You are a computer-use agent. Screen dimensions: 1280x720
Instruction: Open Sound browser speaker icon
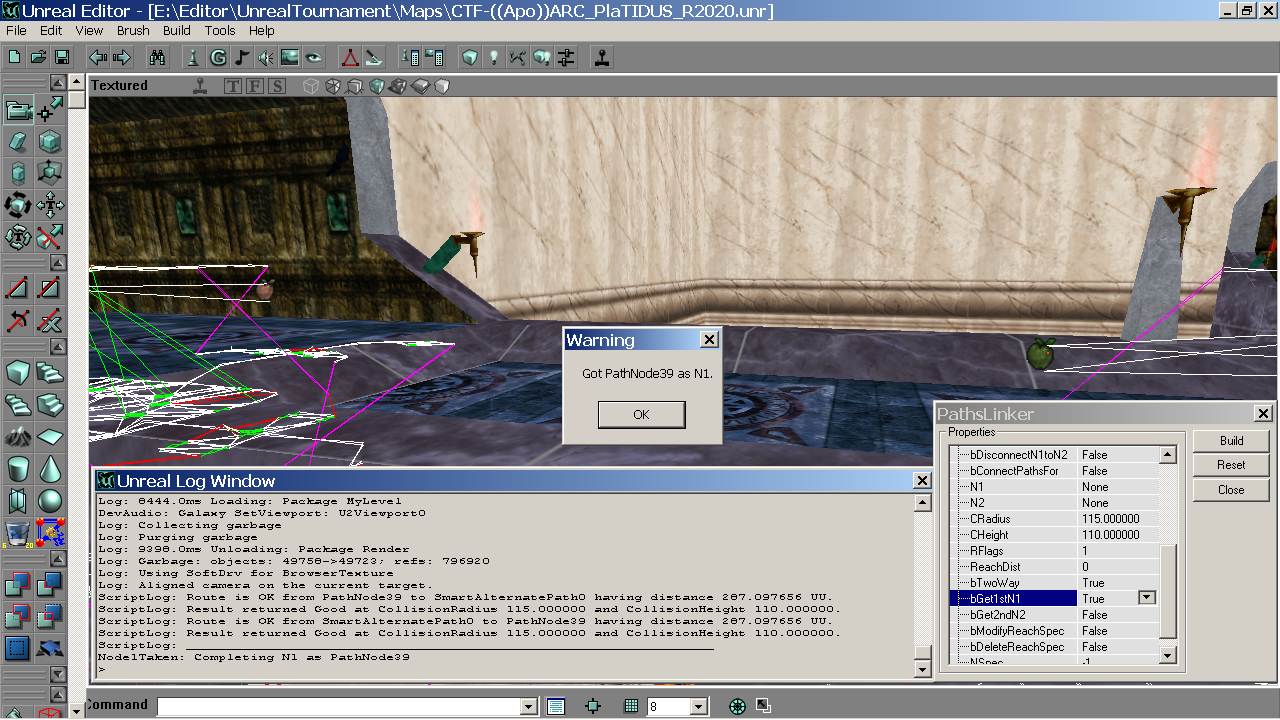tap(266, 57)
